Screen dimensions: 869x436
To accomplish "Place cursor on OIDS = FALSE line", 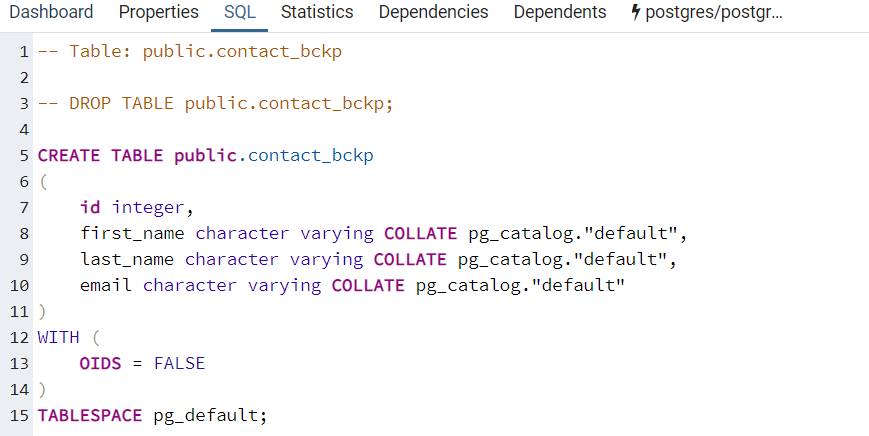I will click(142, 363).
